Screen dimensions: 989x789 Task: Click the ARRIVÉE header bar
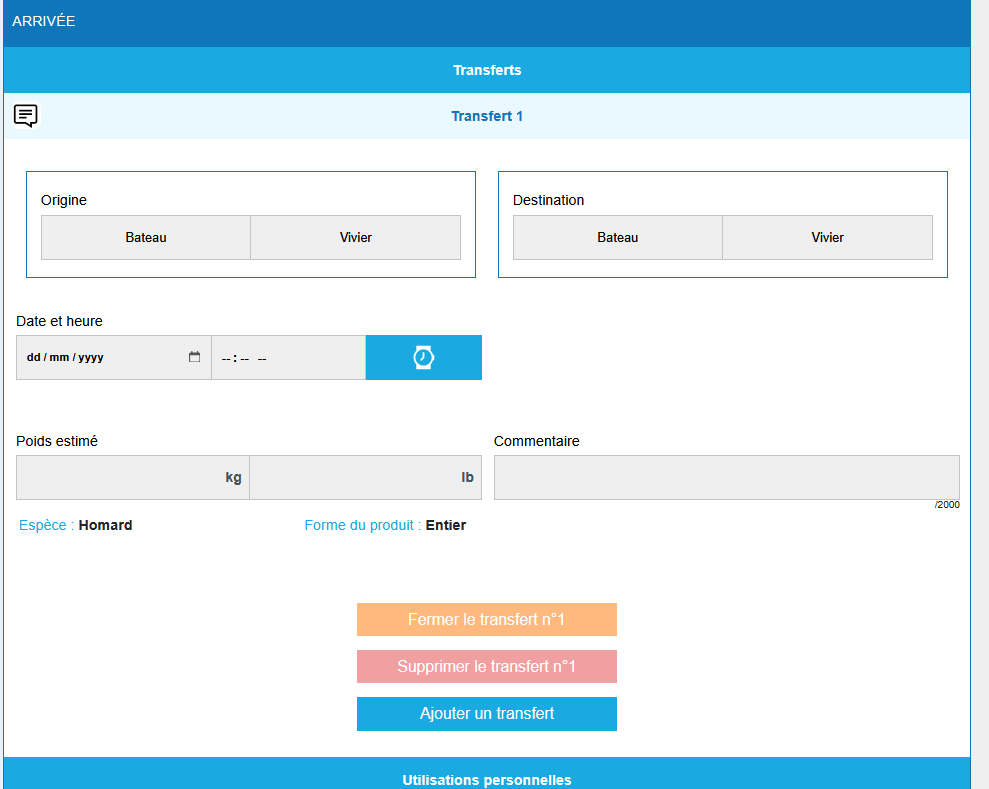point(487,22)
